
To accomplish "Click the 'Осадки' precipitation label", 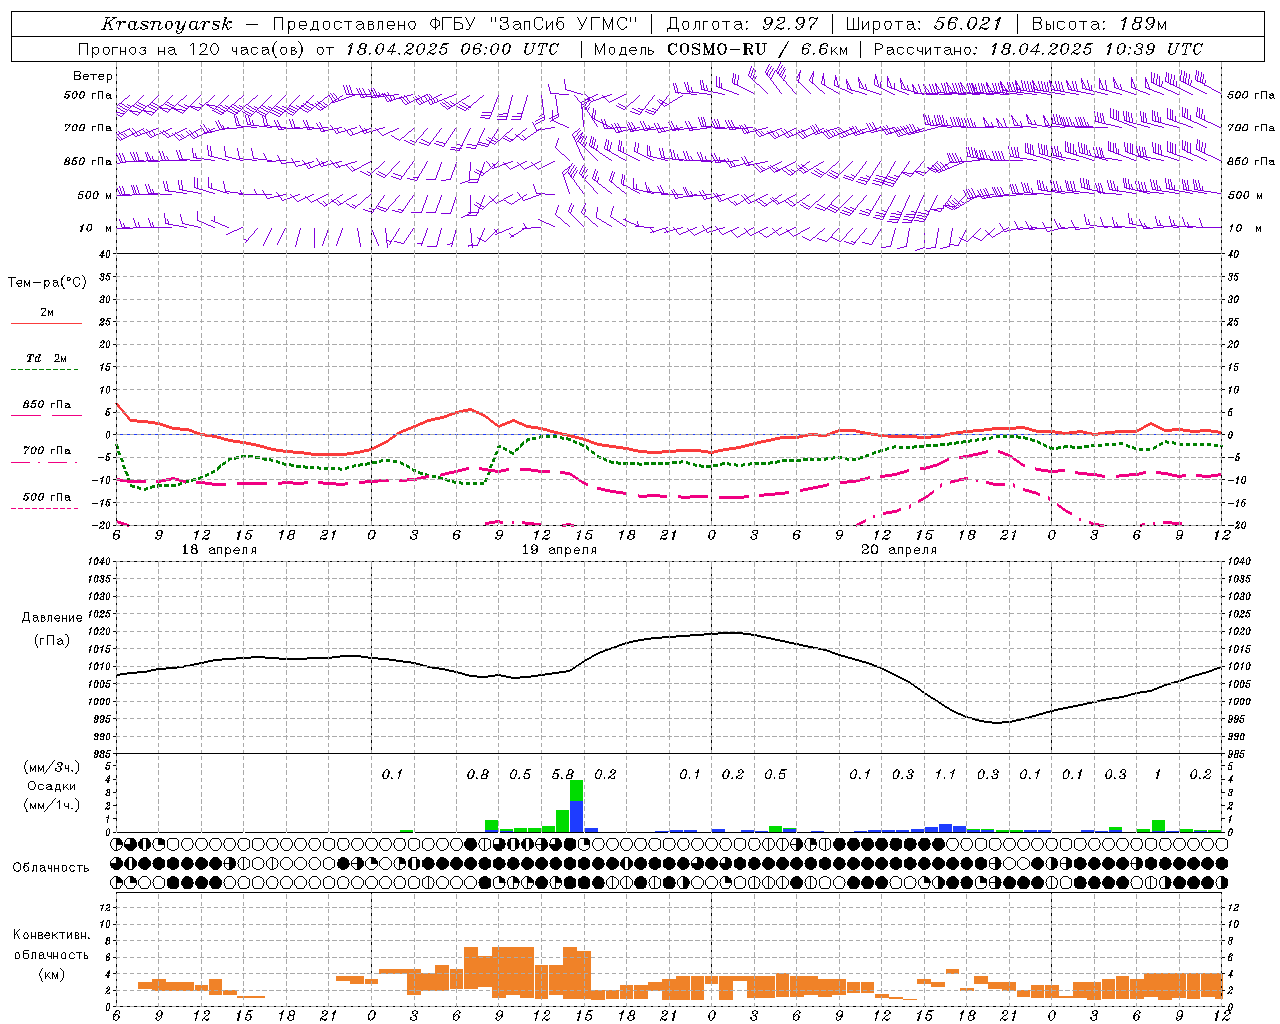I will coord(52,786).
